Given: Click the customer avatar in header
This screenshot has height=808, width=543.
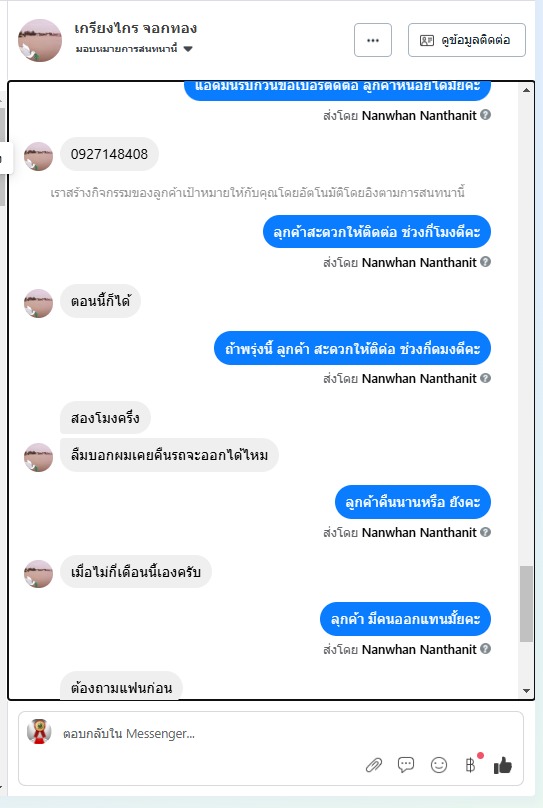Looking at the screenshot, I should click(40, 41).
